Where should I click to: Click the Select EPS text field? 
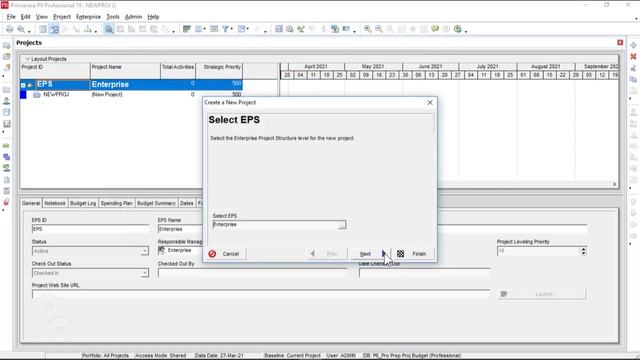pos(276,225)
